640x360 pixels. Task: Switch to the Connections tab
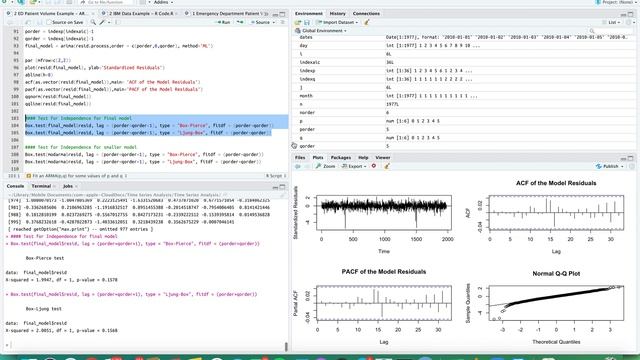(x=366, y=13)
